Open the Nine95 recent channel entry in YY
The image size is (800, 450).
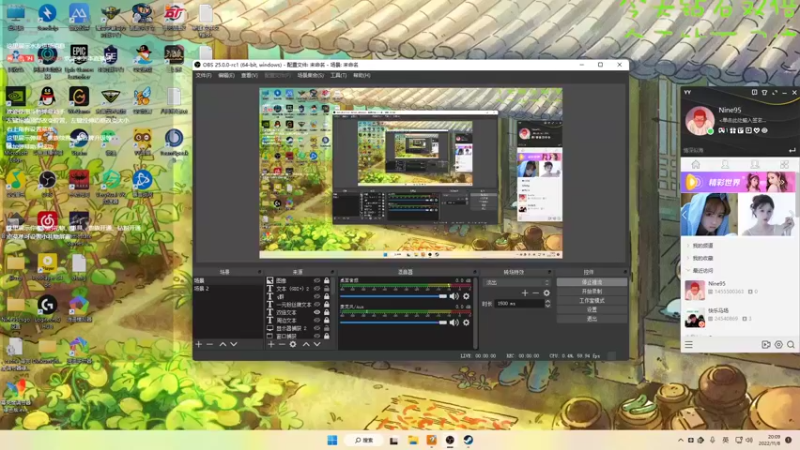(738, 289)
